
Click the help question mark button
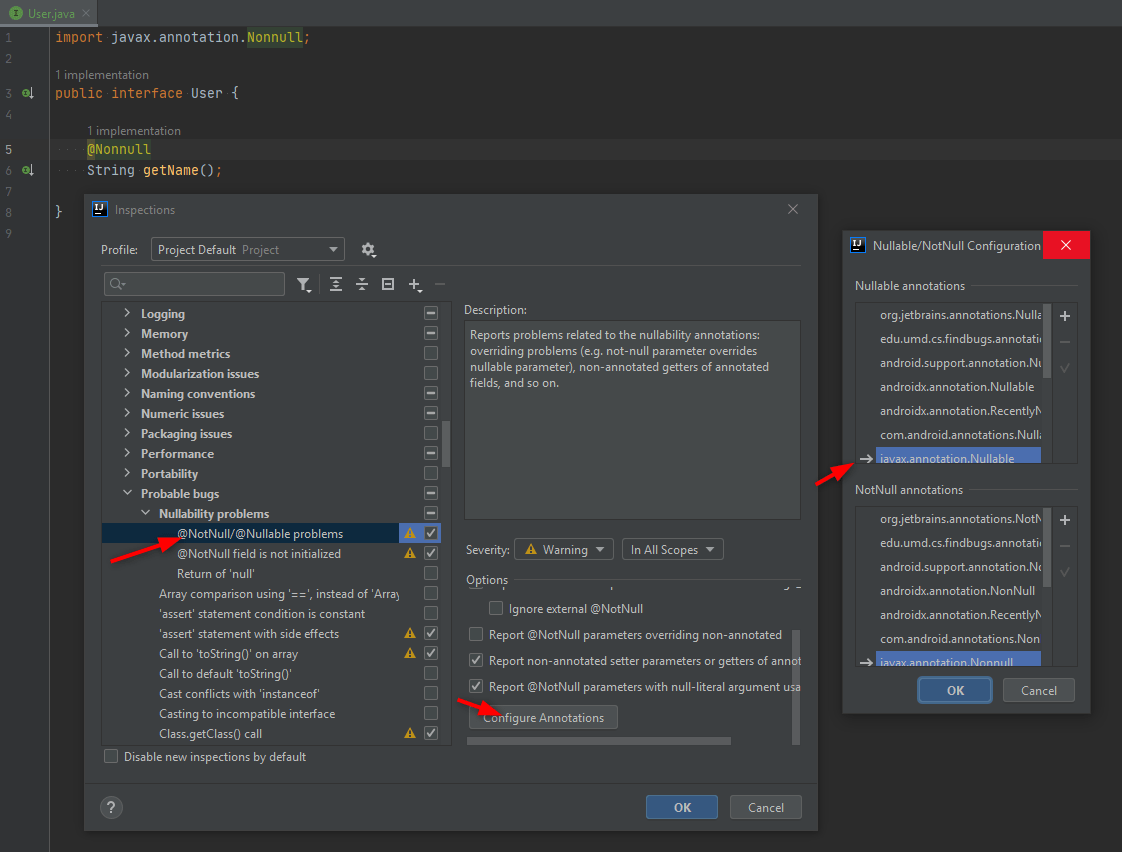click(113, 807)
